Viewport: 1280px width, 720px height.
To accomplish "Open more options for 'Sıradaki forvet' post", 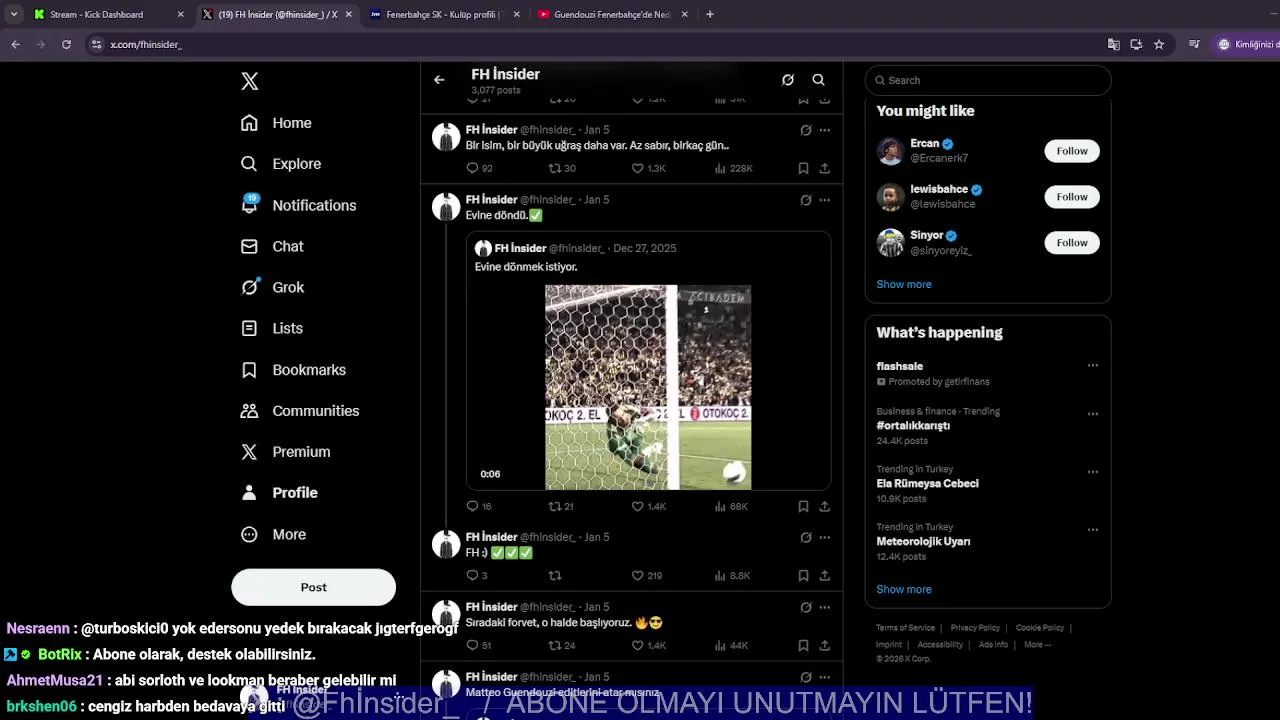I will (x=825, y=607).
